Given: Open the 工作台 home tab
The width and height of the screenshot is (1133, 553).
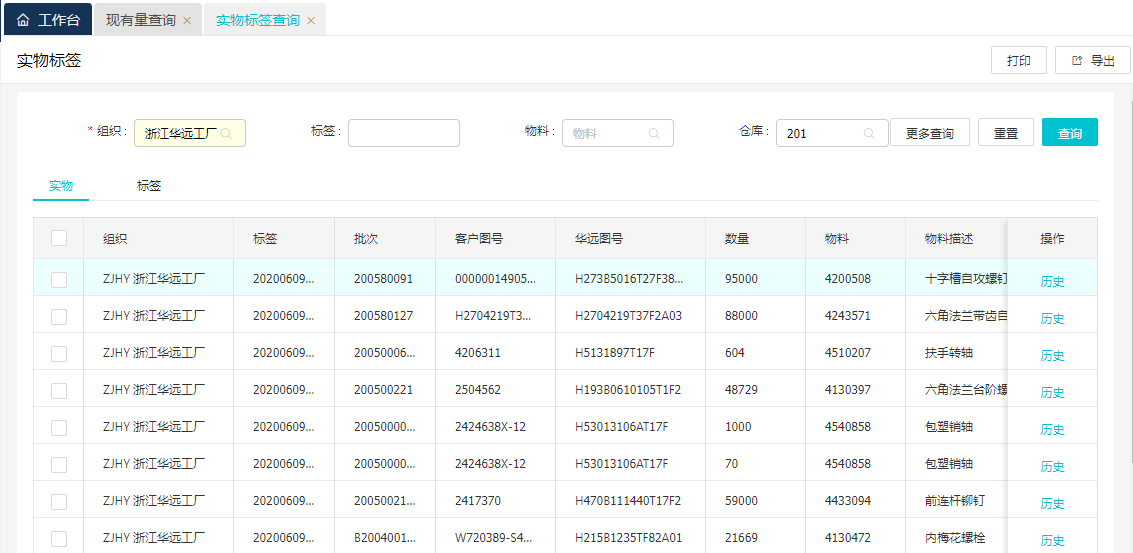Looking at the screenshot, I should pyautogui.click(x=48, y=20).
